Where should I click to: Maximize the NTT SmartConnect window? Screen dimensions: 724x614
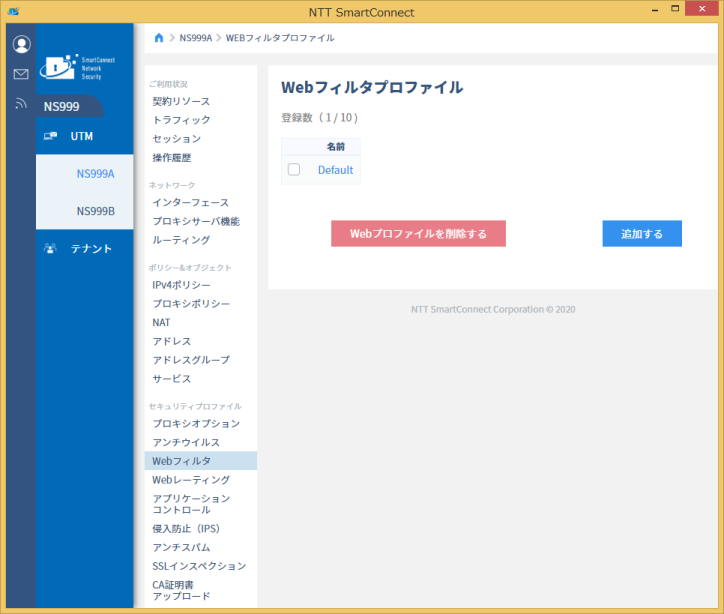[x=675, y=9]
